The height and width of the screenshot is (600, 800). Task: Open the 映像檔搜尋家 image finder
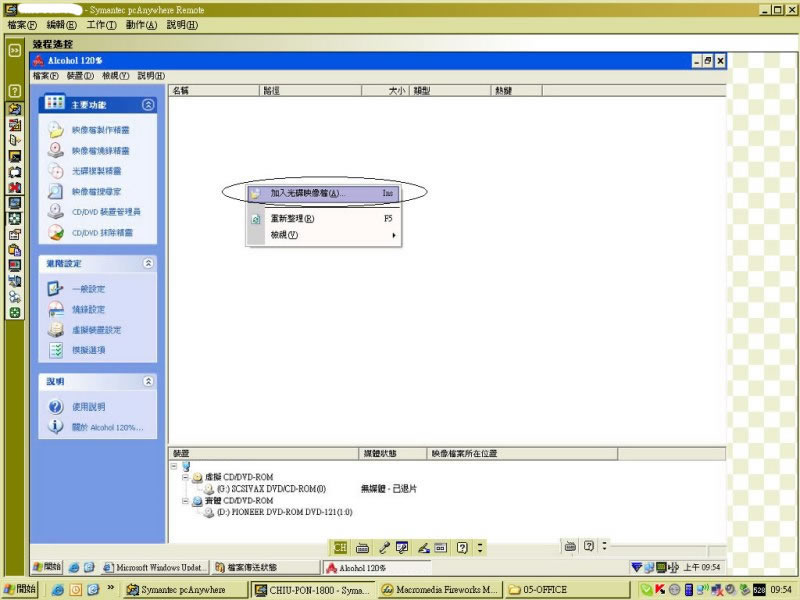(96, 191)
